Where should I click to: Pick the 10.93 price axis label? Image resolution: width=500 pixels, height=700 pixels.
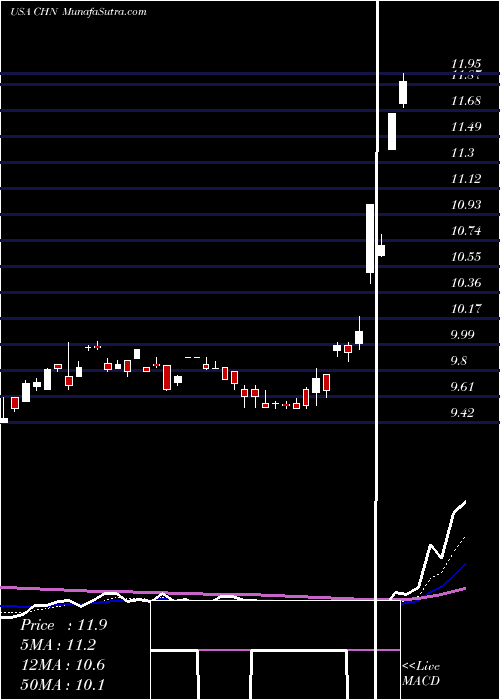pyautogui.click(x=467, y=205)
